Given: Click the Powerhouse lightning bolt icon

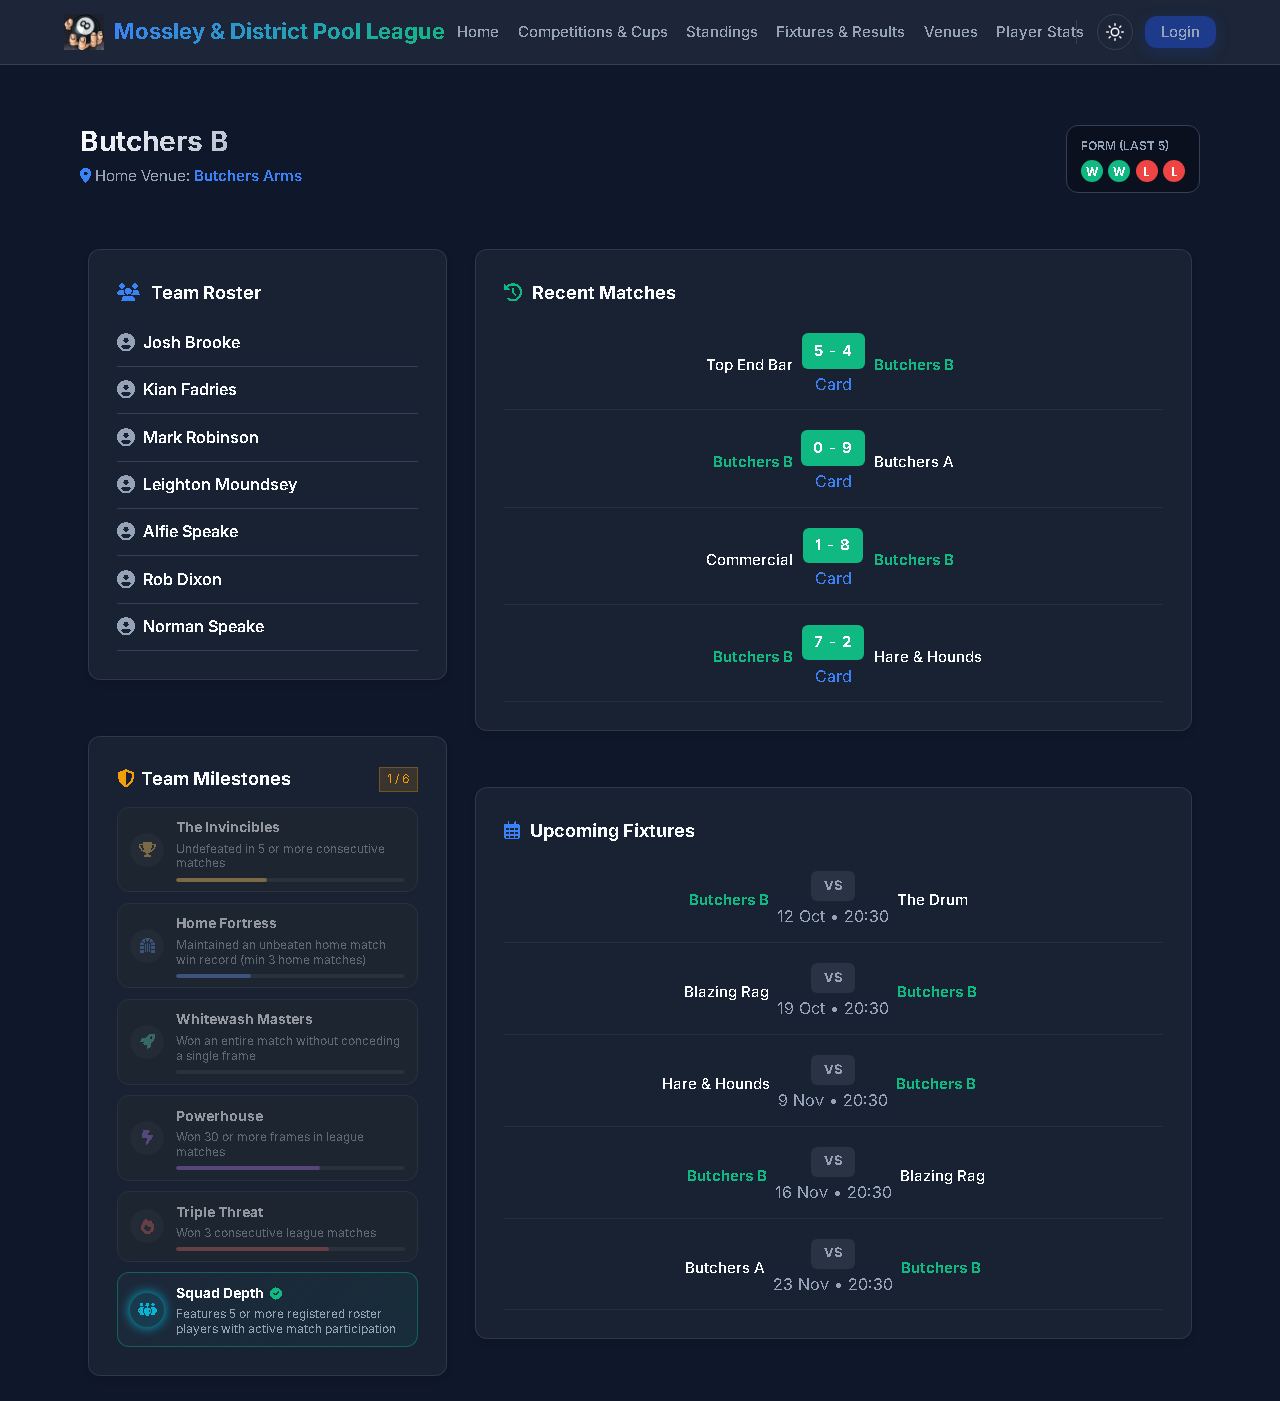Looking at the screenshot, I should [147, 1137].
